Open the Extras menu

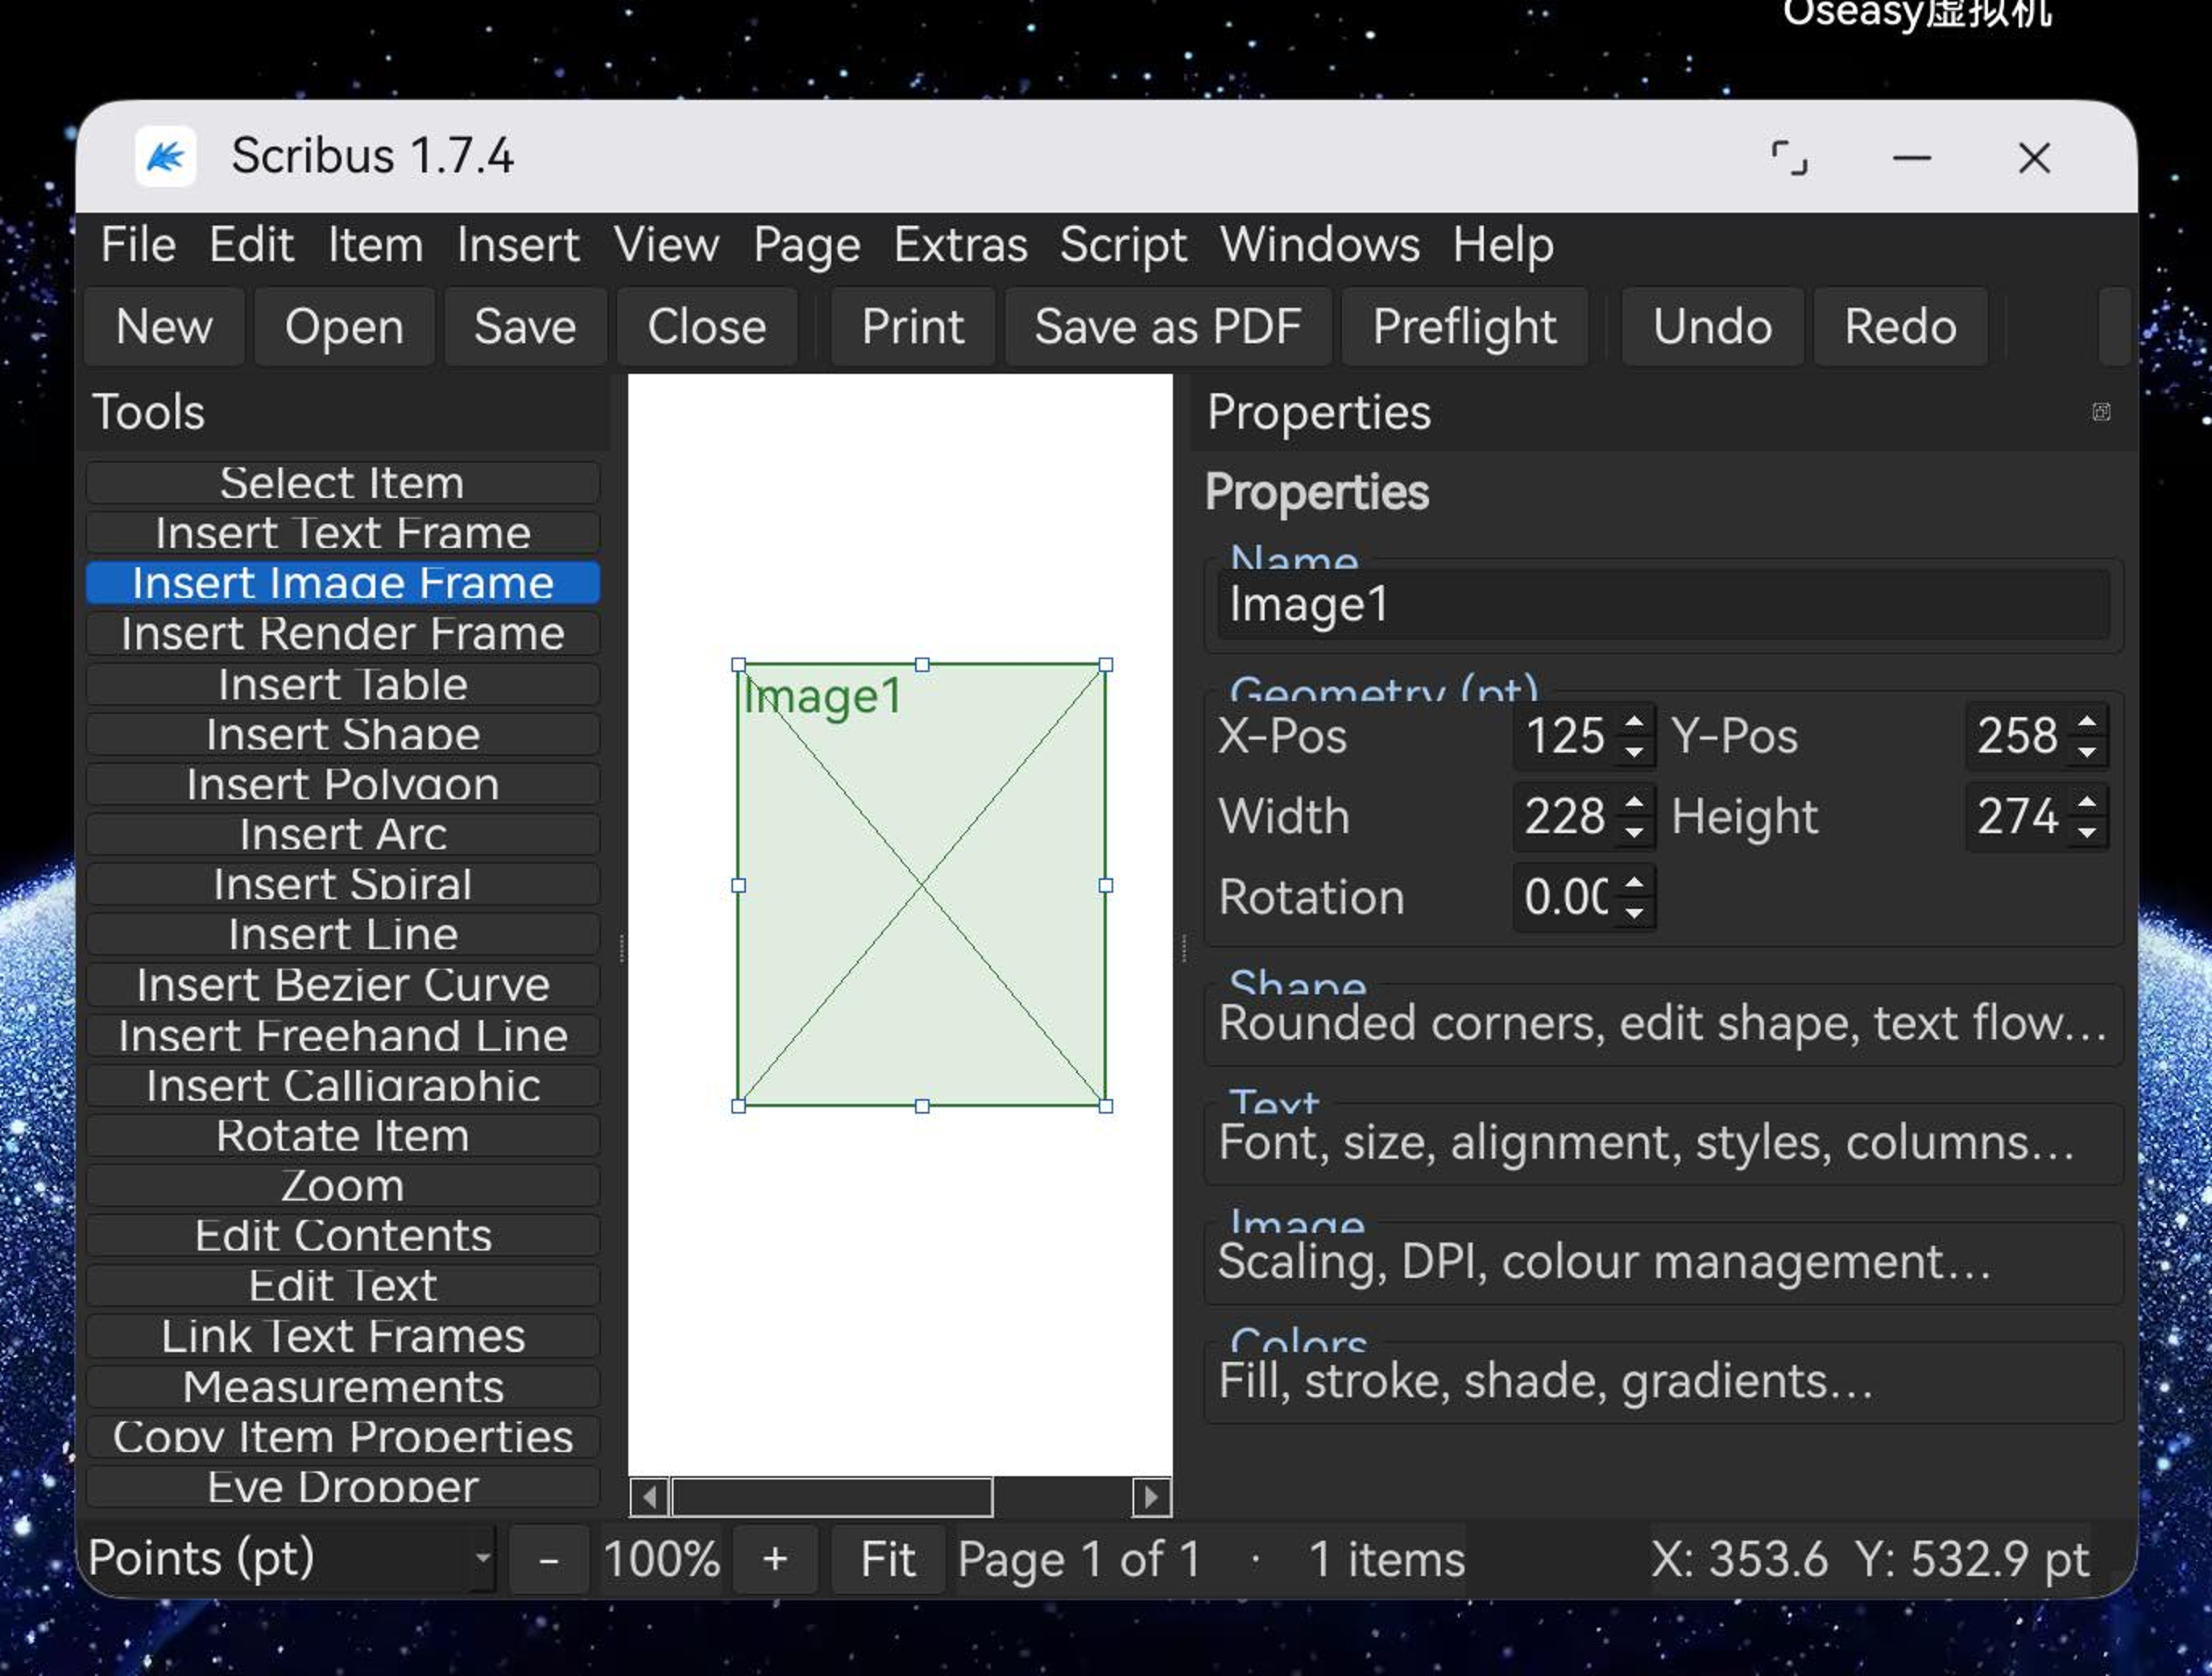tap(960, 245)
